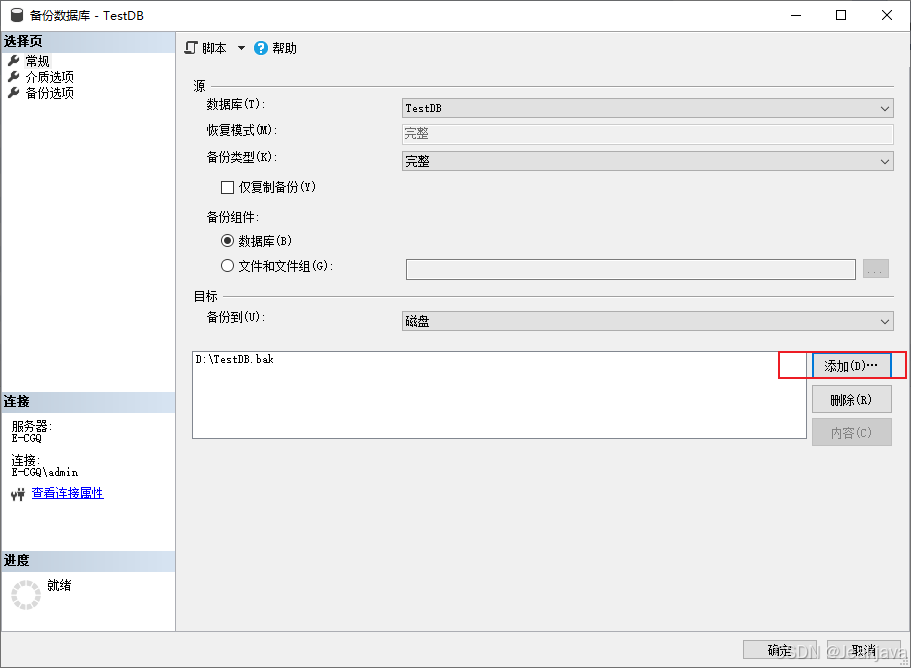The image size is (911, 668).
Task: Open the 查看连接属性 link
Action: 67,493
